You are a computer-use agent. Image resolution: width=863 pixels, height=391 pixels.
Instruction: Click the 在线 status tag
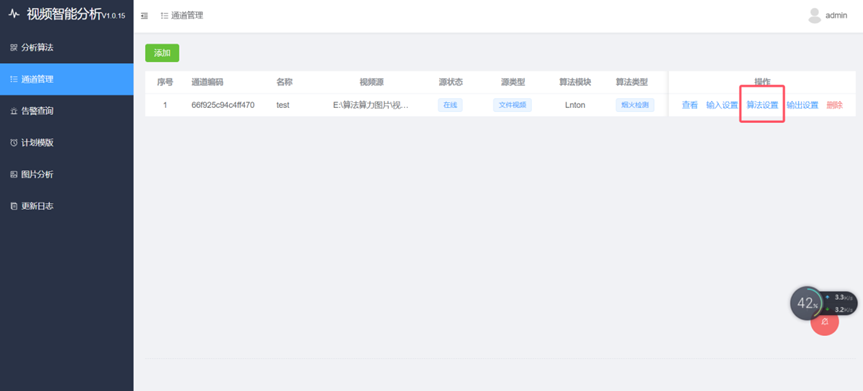coord(450,105)
